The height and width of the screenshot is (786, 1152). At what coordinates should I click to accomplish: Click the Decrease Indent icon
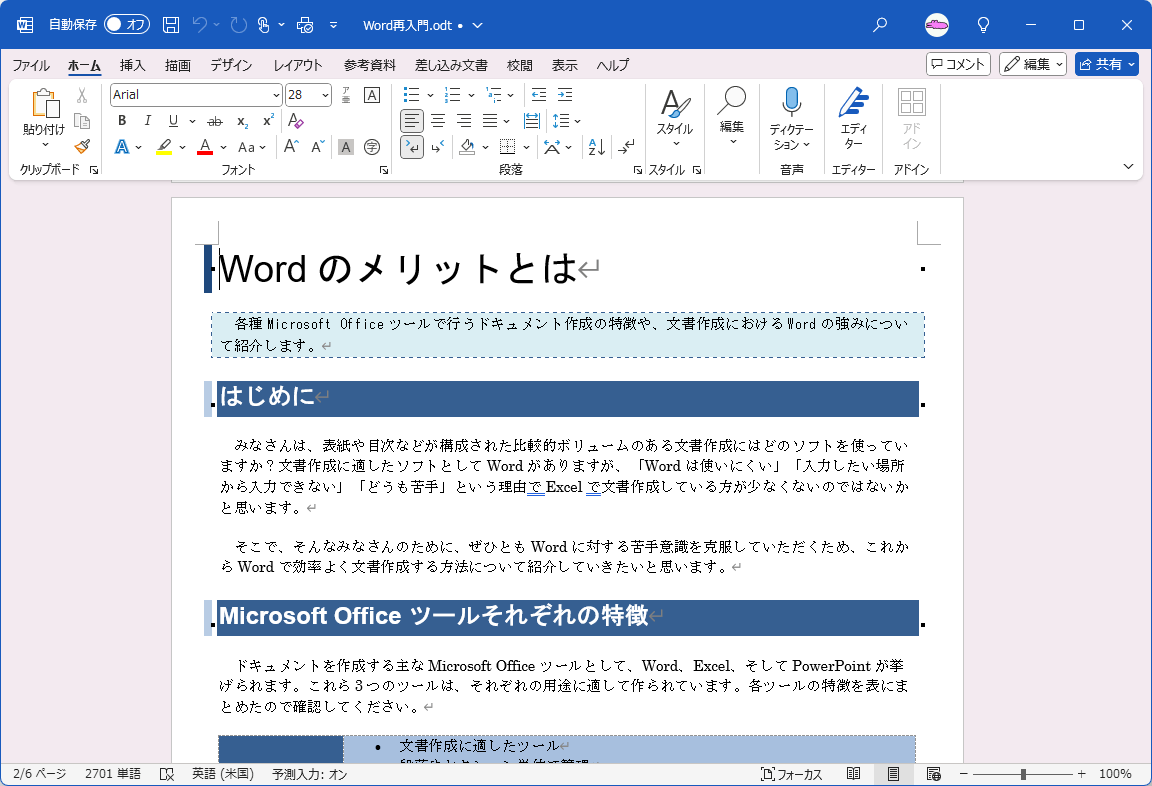pos(539,95)
